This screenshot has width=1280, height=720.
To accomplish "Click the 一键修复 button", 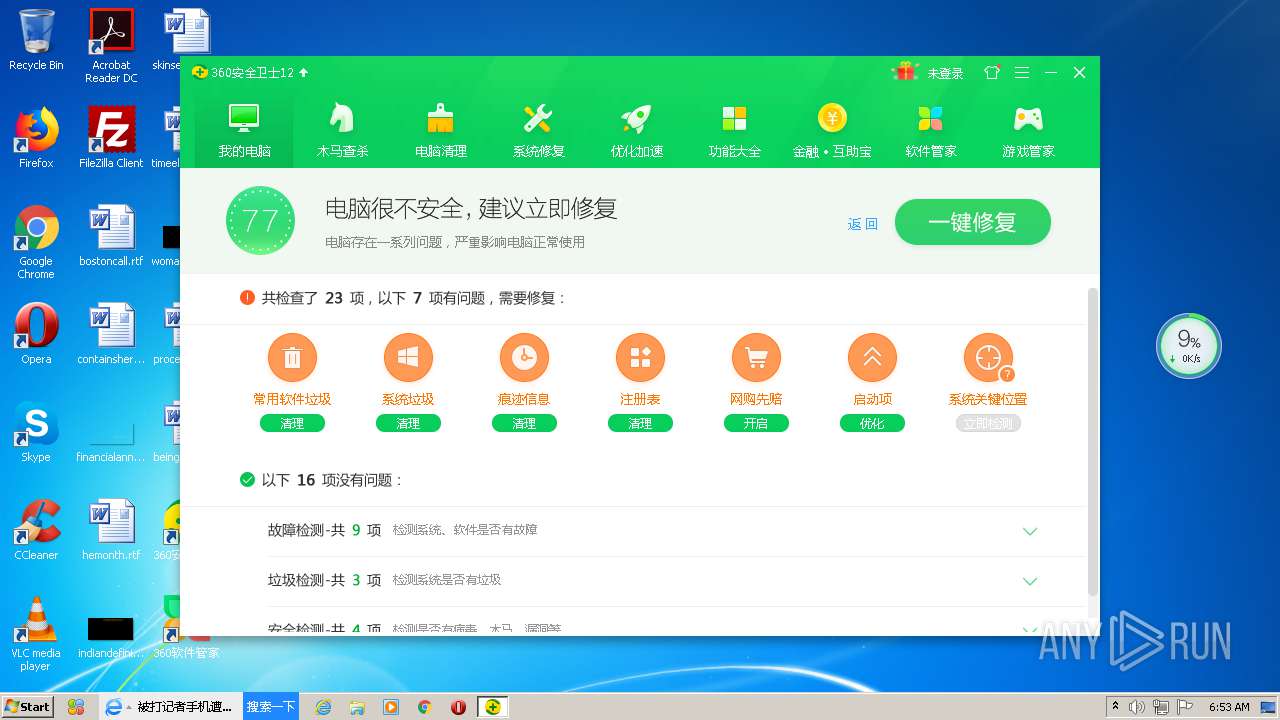I will [972, 222].
